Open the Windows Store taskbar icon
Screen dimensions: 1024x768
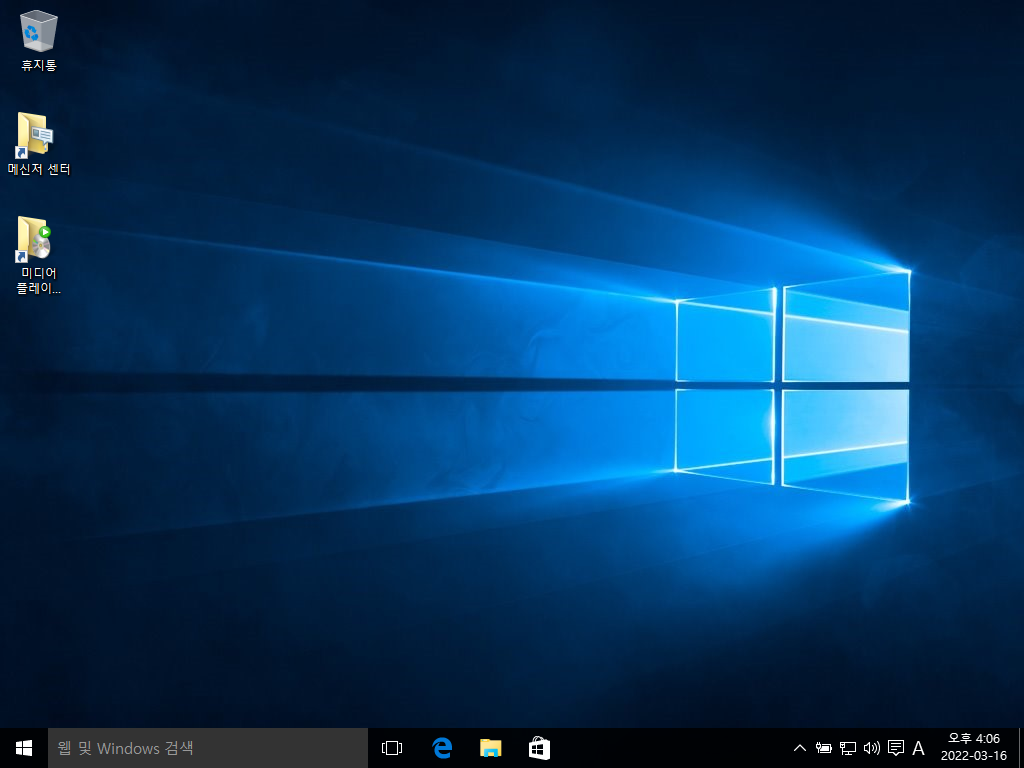coord(539,748)
